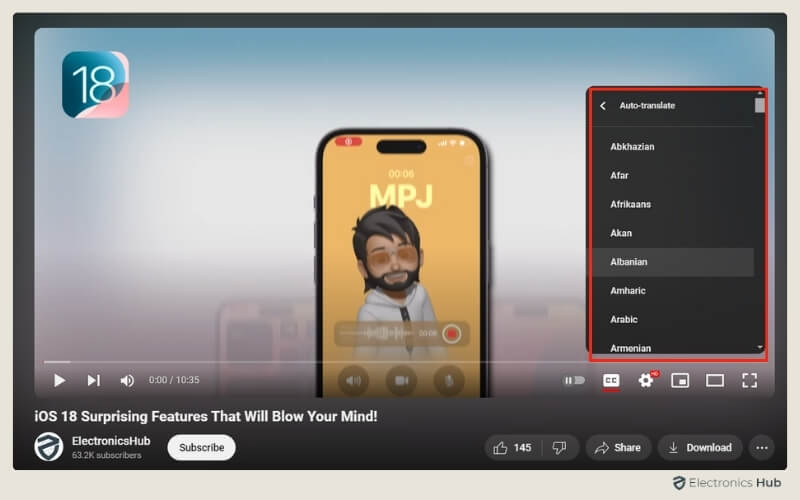800x500 pixels.
Task: Click the Auto-translate menu header
Action: (647, 106)
